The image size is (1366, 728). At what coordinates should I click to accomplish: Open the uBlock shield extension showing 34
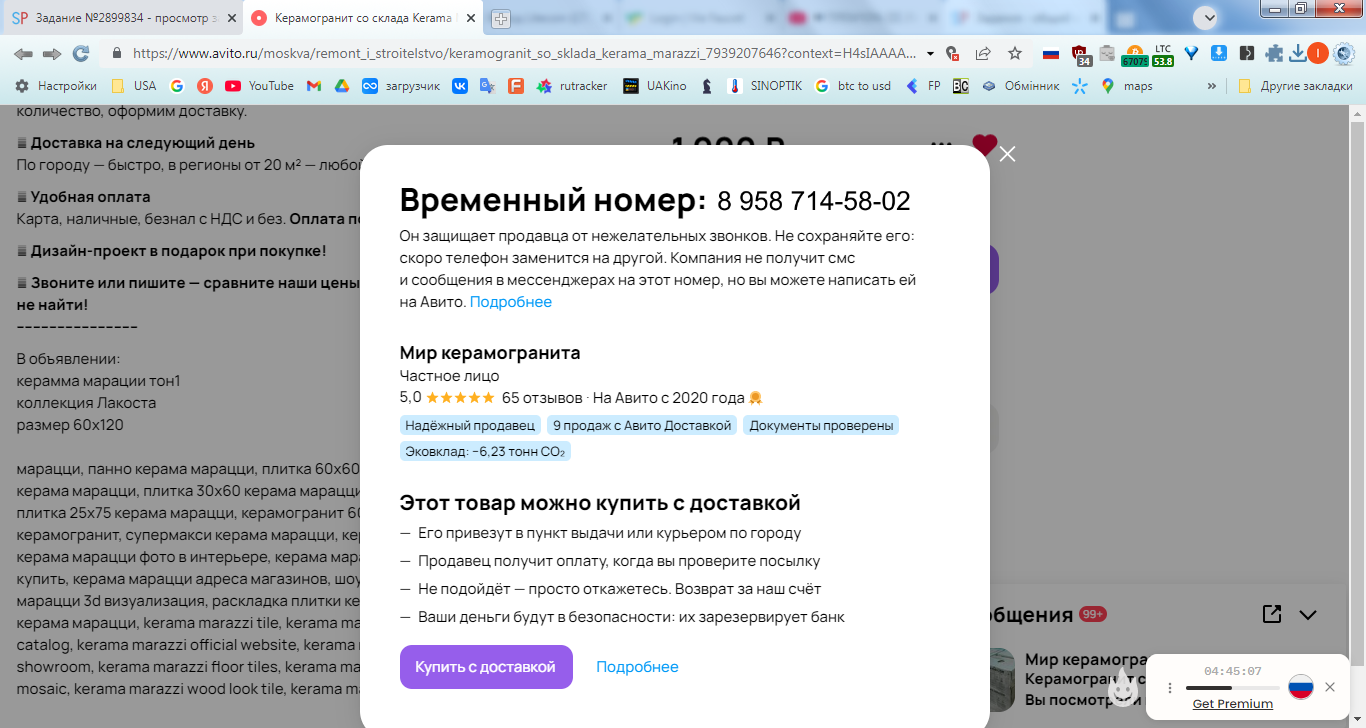point(1080,54)
